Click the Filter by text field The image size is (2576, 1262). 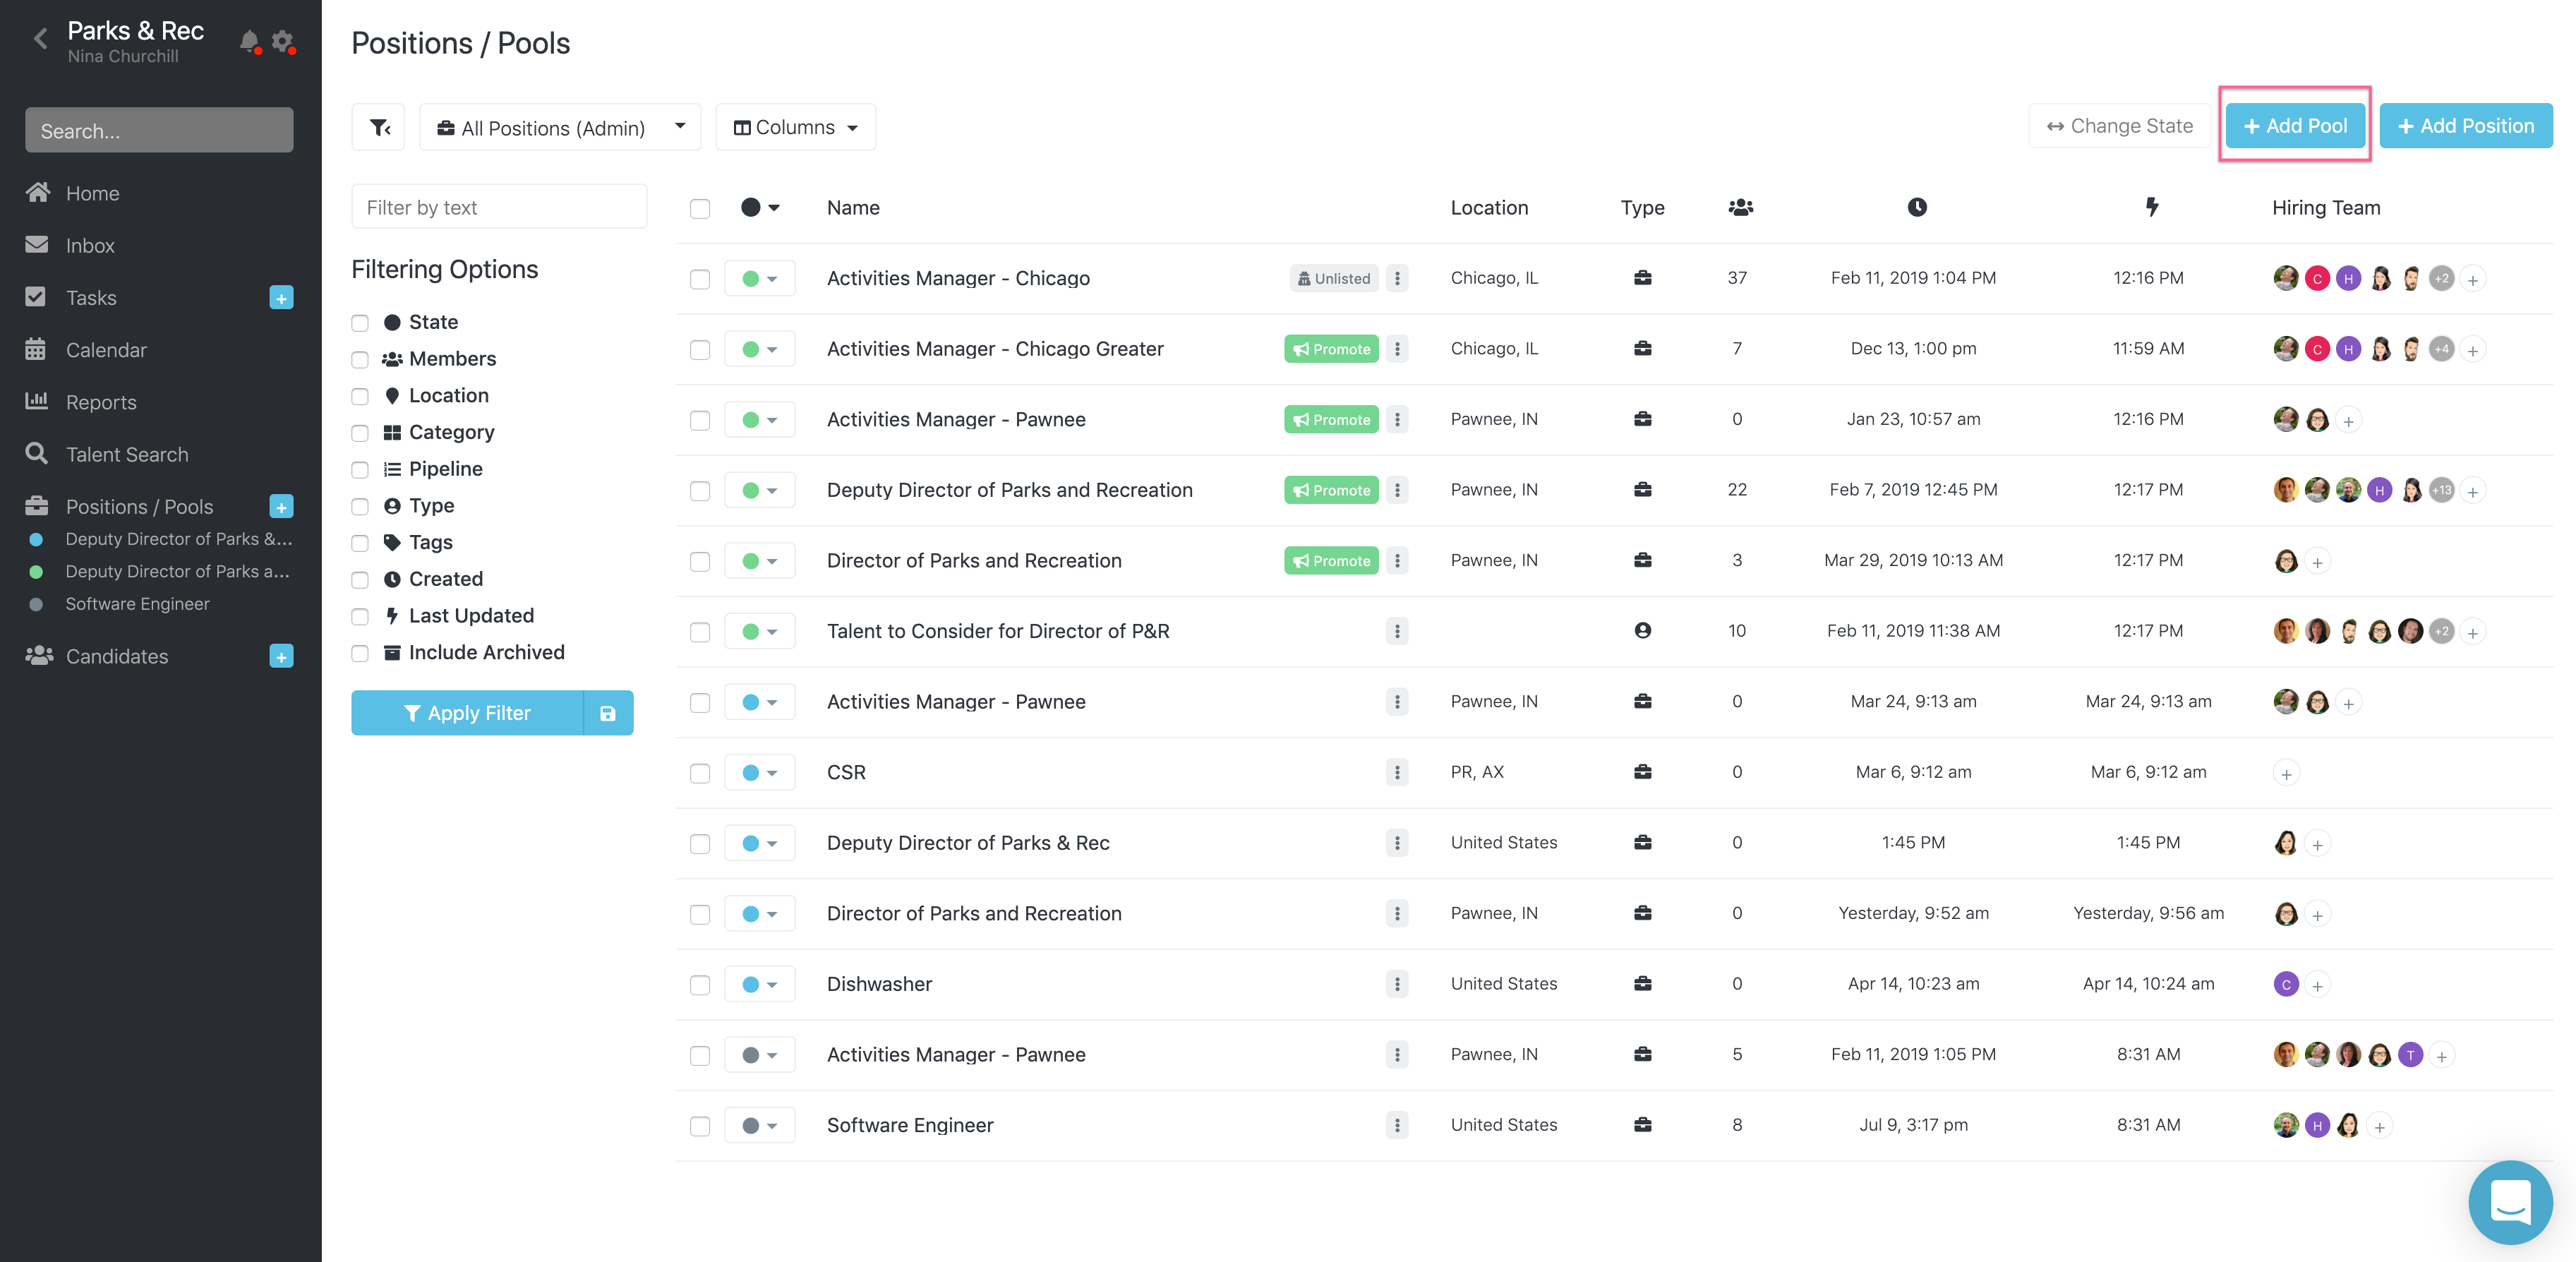(499, 207)
